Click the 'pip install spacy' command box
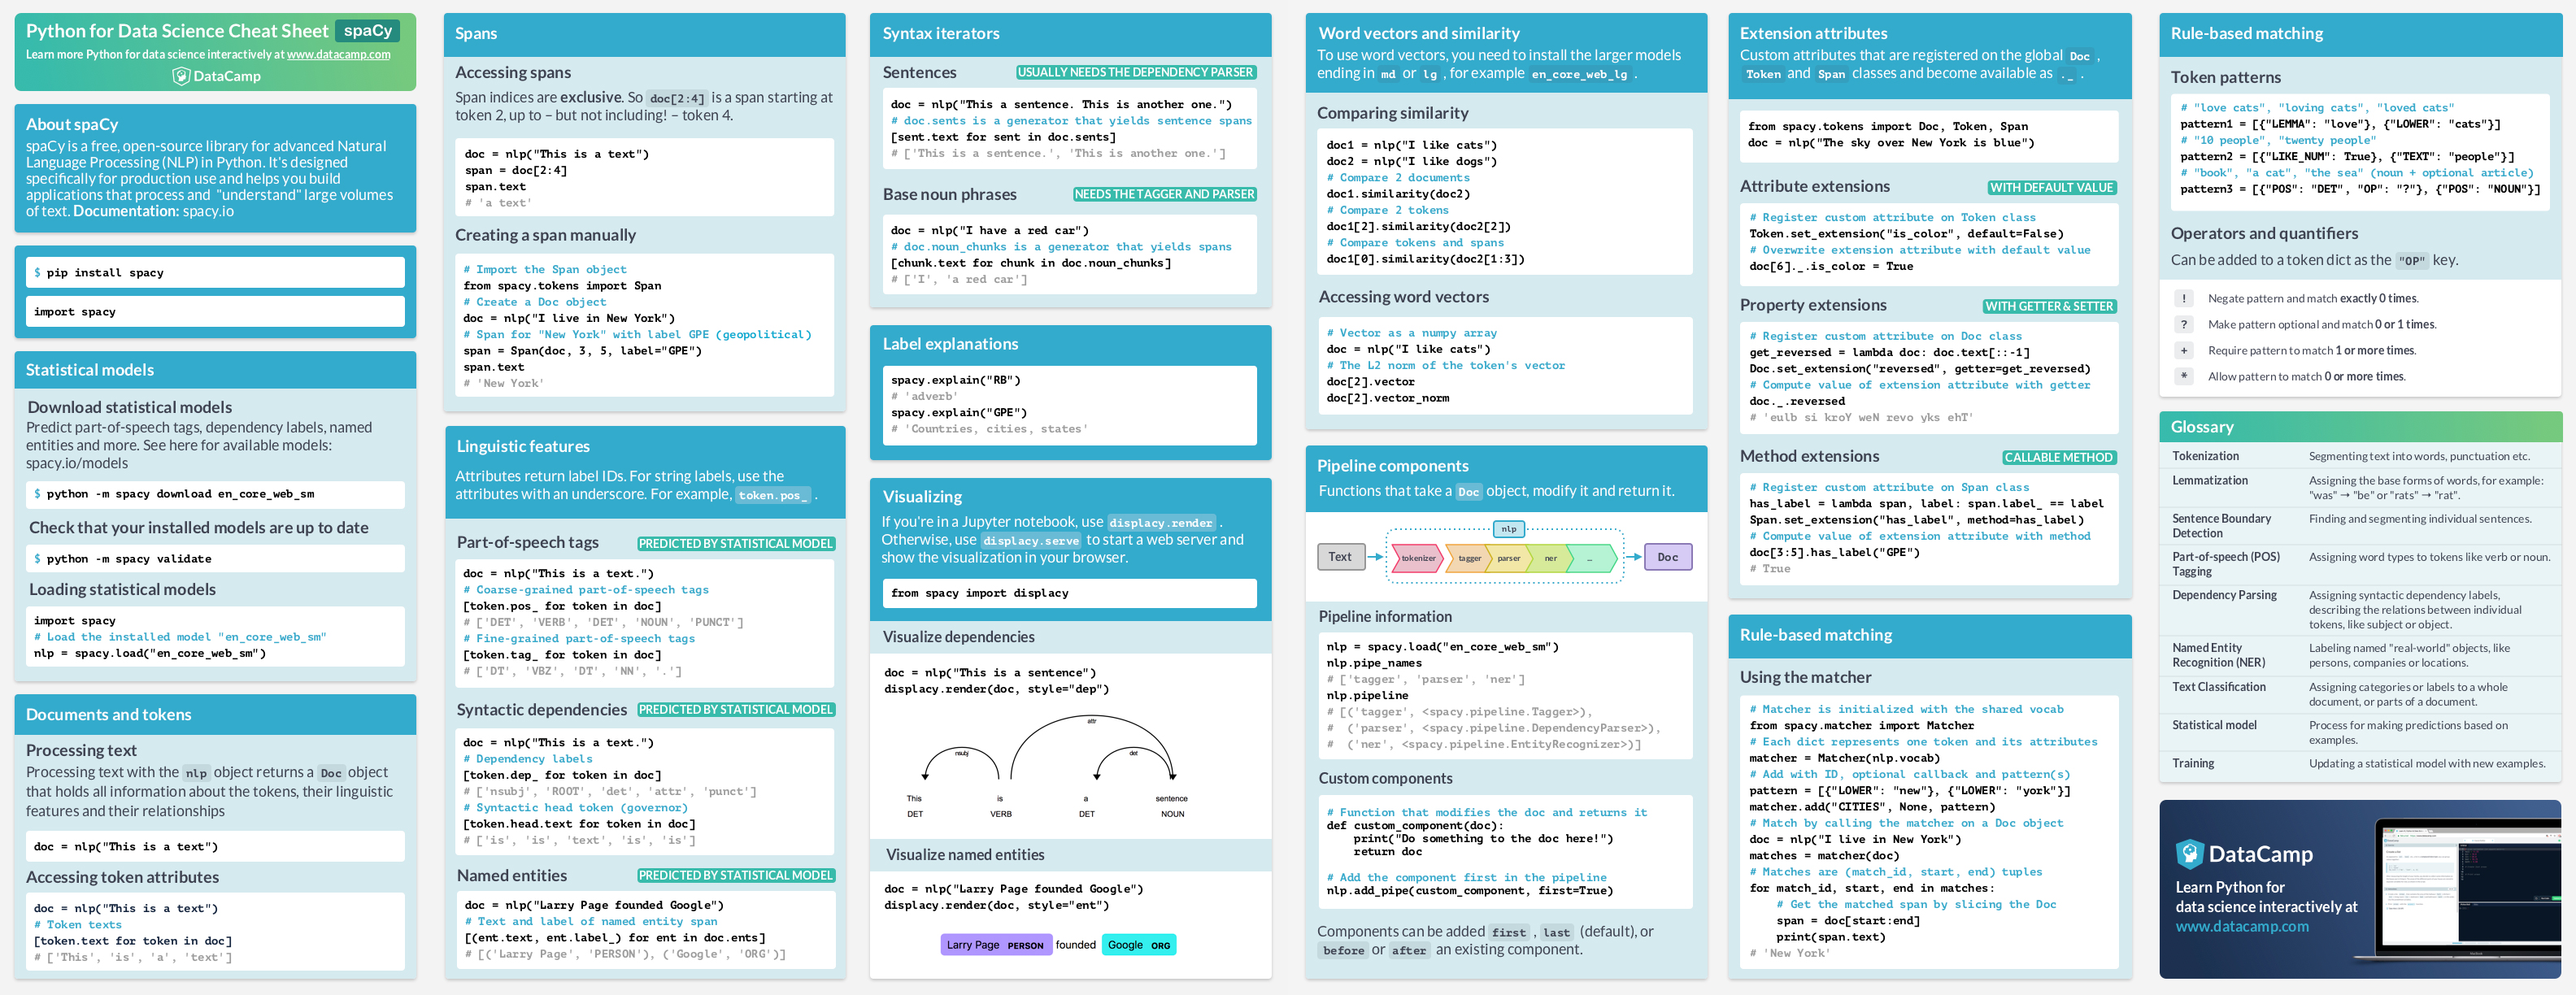The image size is (2576, 995). coord(215,272)
